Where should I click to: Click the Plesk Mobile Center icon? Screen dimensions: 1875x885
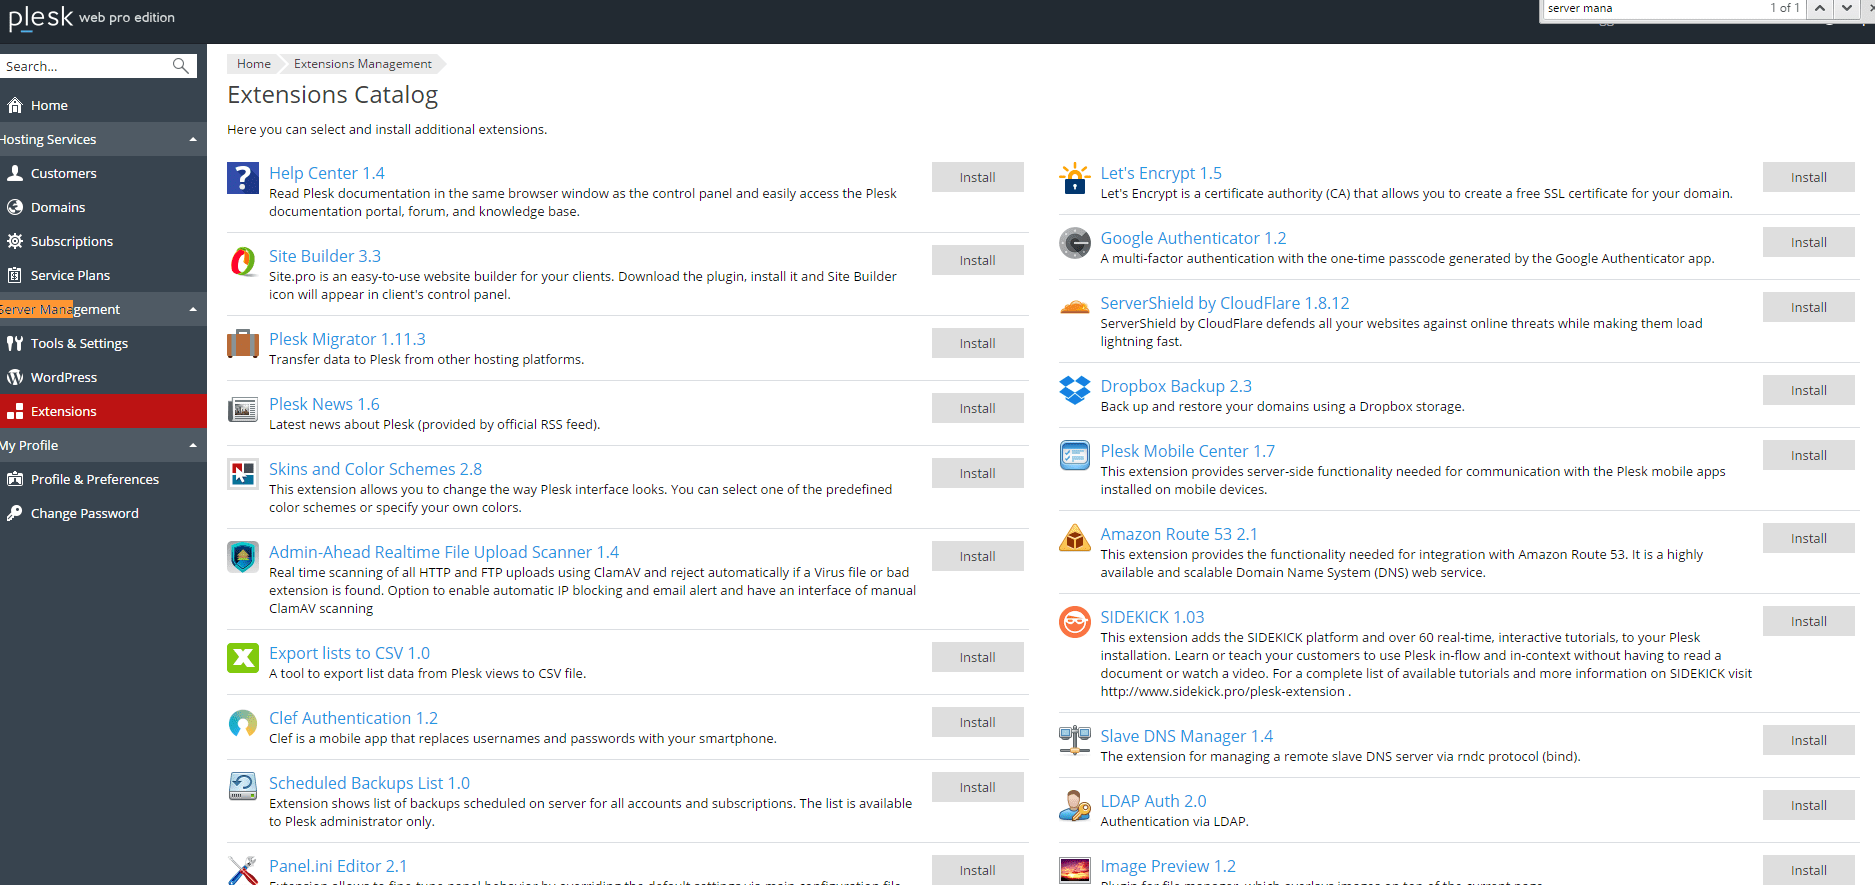[1075, 456]
